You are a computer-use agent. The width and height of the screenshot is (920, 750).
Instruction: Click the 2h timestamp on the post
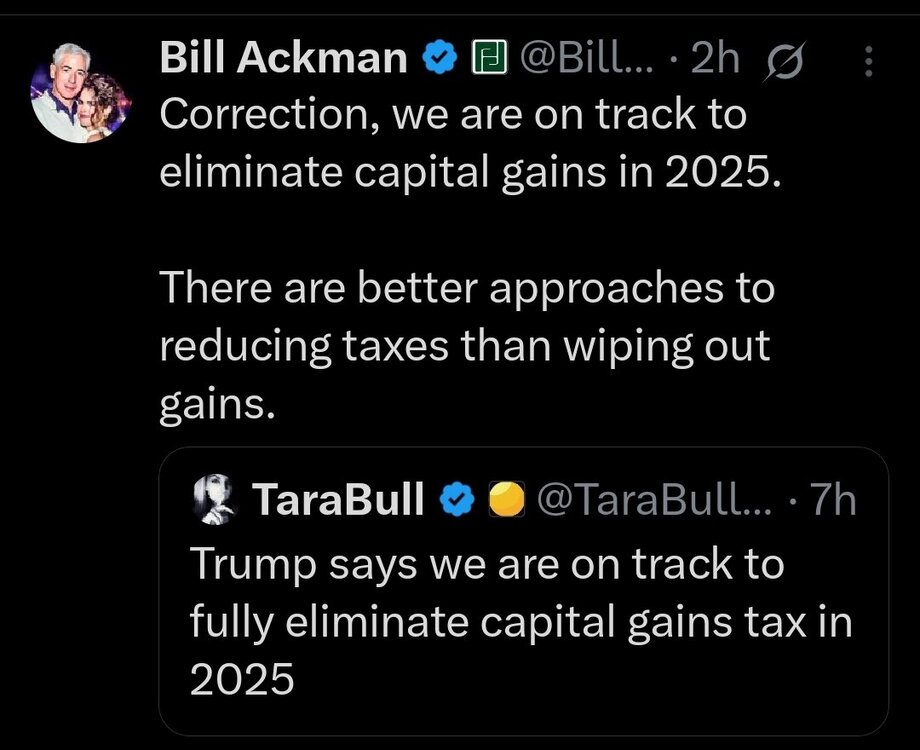714,62
